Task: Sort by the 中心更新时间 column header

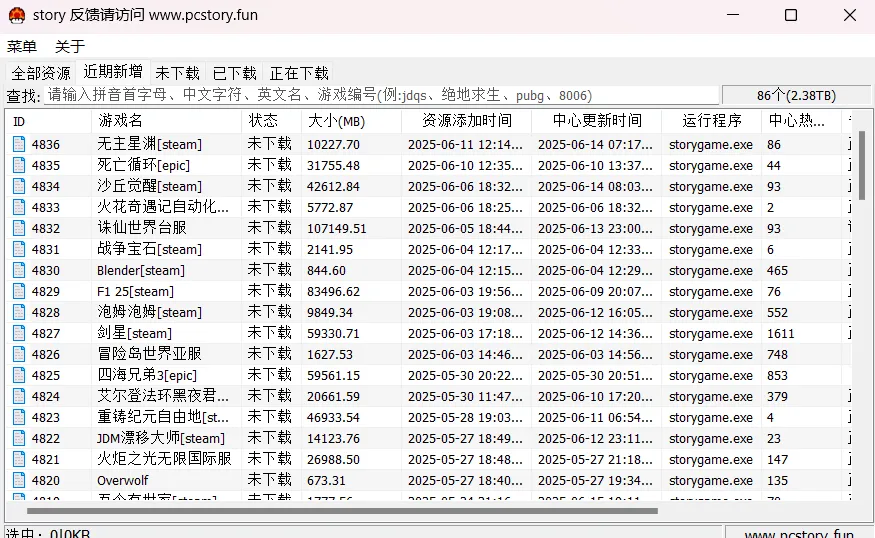Action: tap(597, 121)
